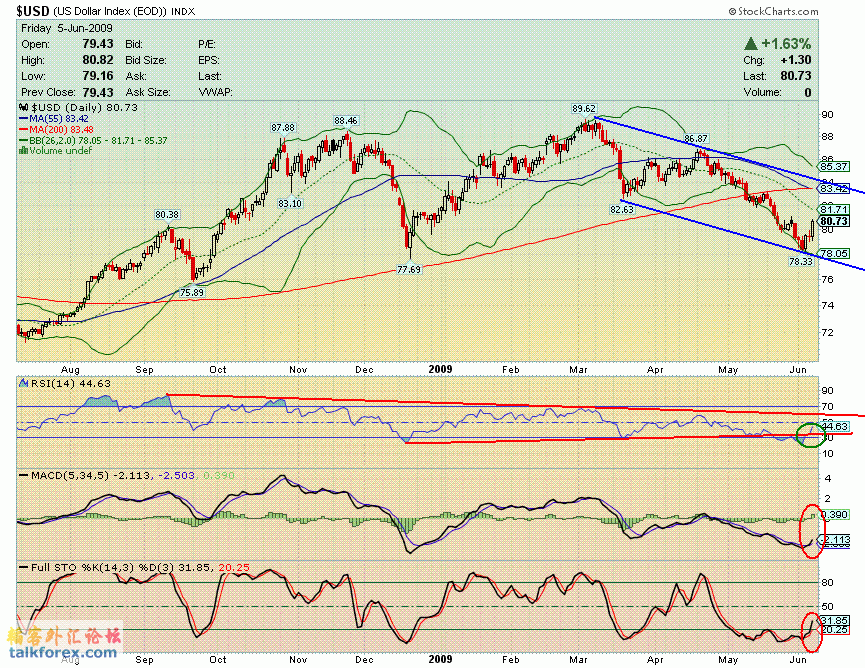
Task: Click the 88.46 price label
Action: (346, 120)
